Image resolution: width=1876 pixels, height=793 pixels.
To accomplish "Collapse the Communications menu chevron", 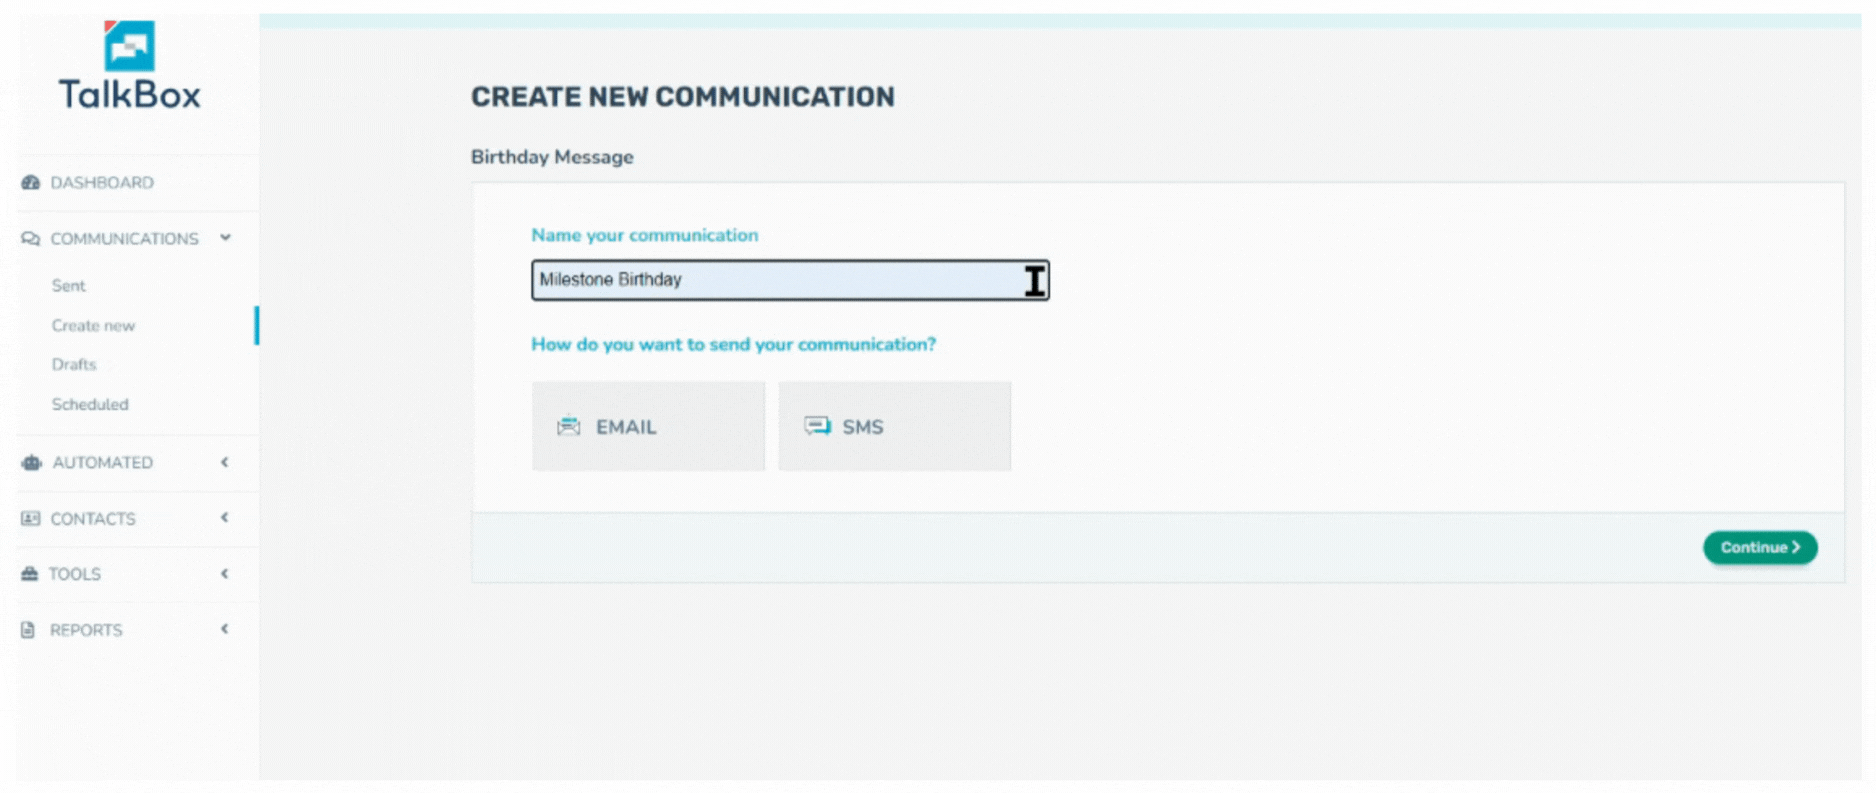I will tap(225, 238).
